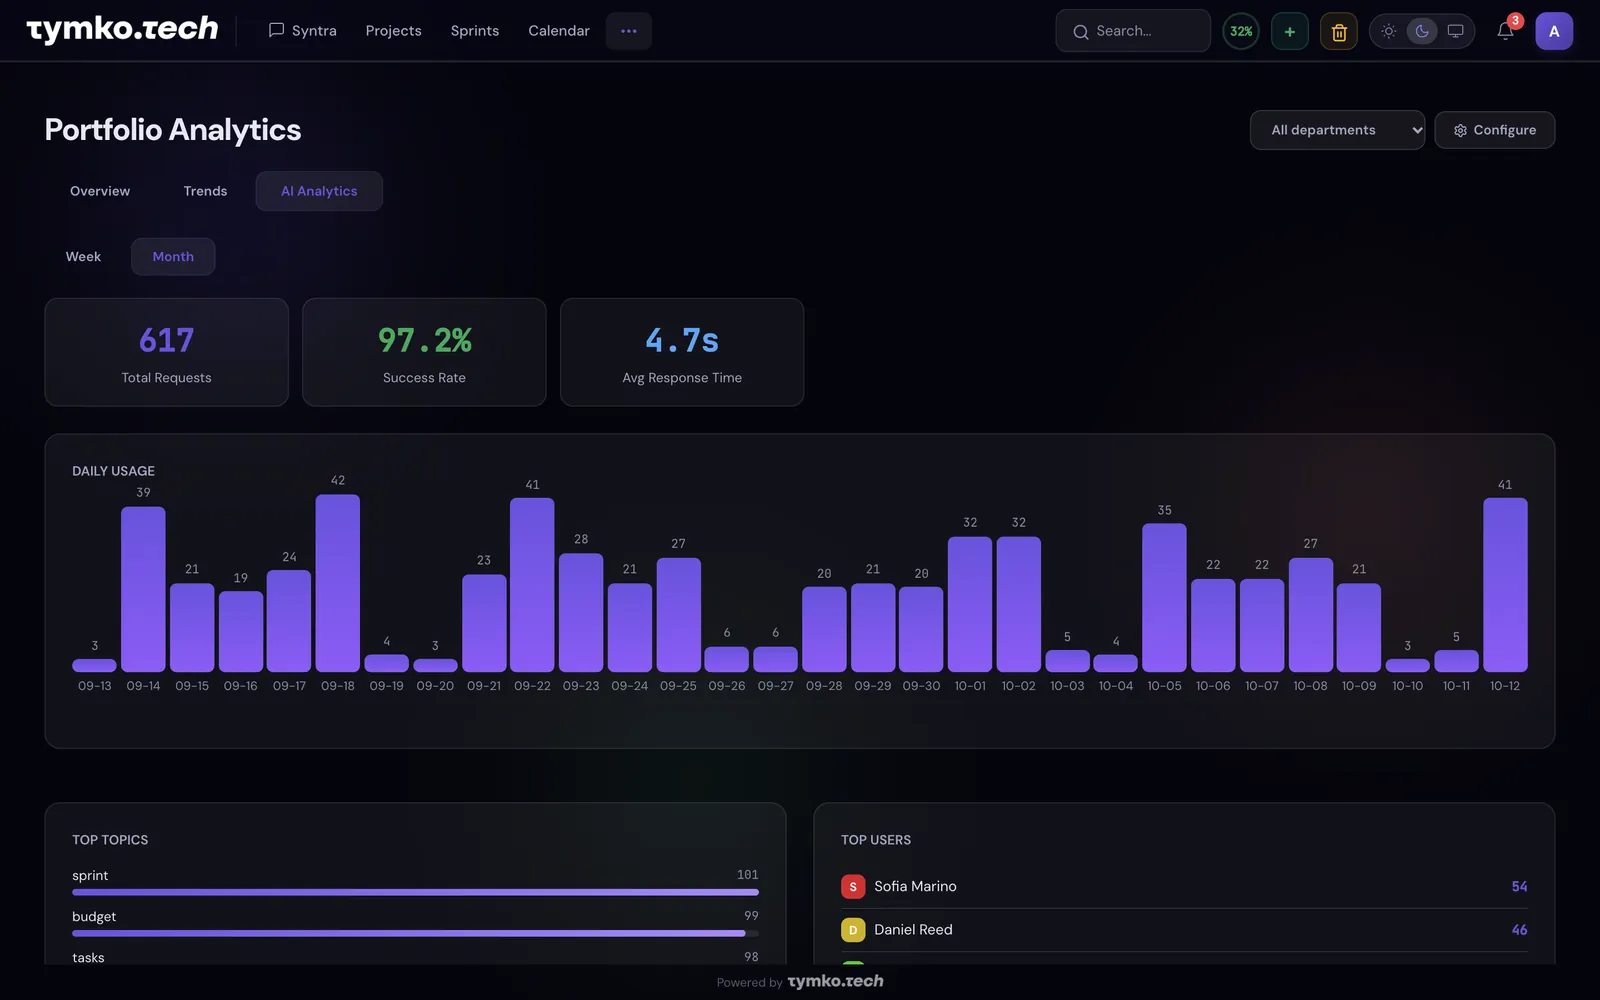
Task: Open the All departments dropdown
Action: tap(1337, 130)
